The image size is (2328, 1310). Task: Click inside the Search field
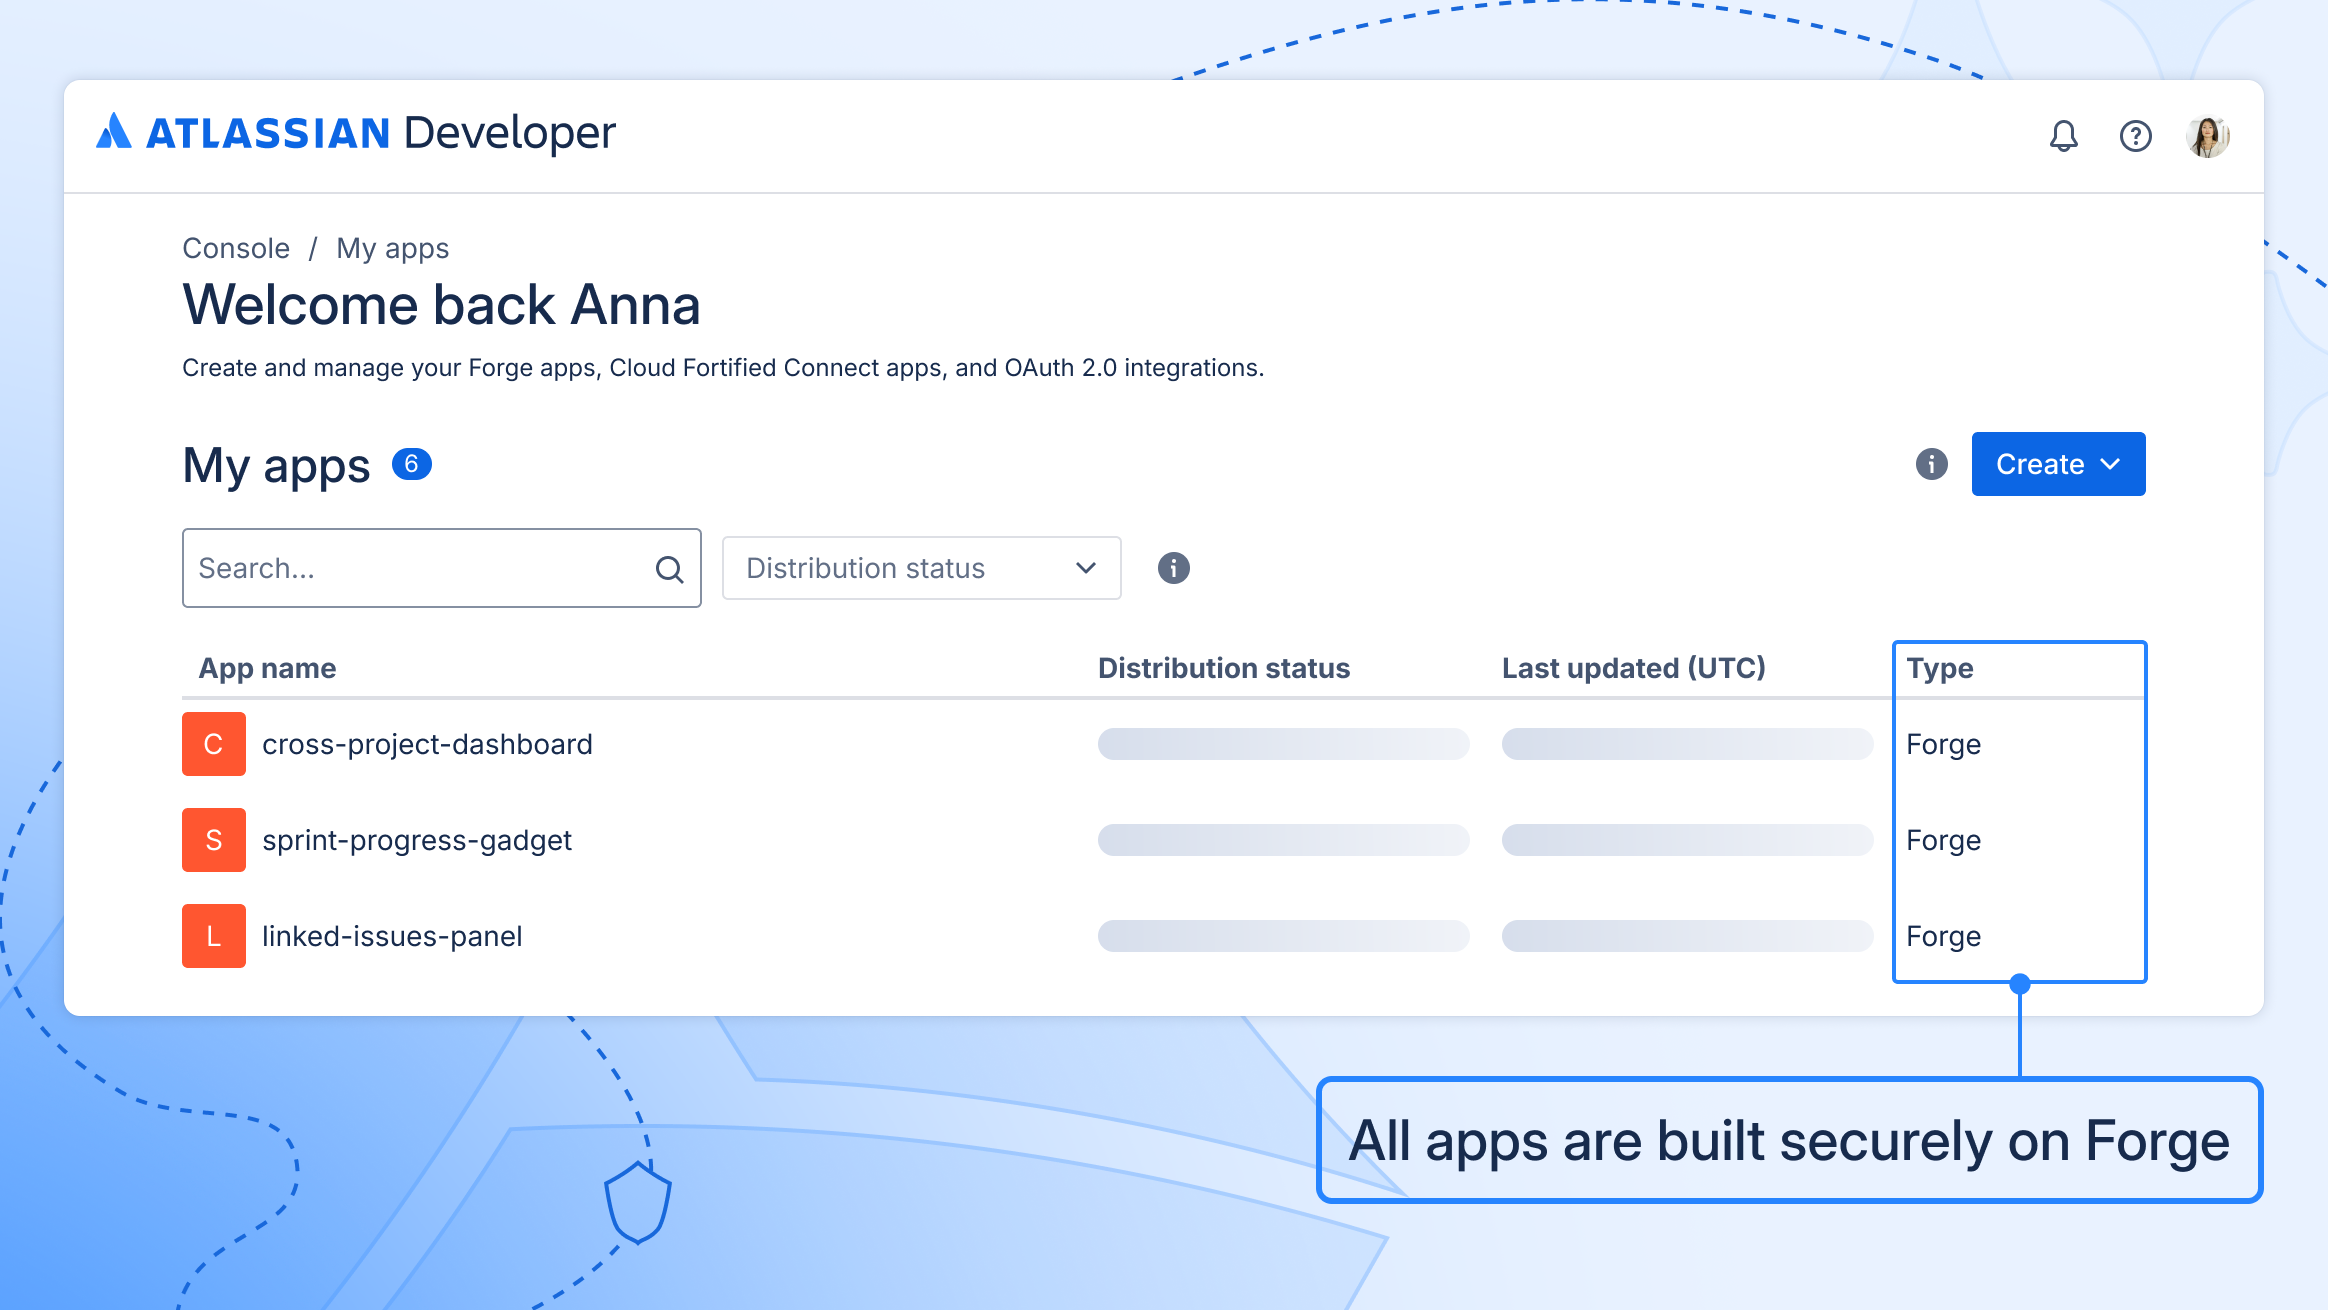pyautogui.click(x=400, y=568)
